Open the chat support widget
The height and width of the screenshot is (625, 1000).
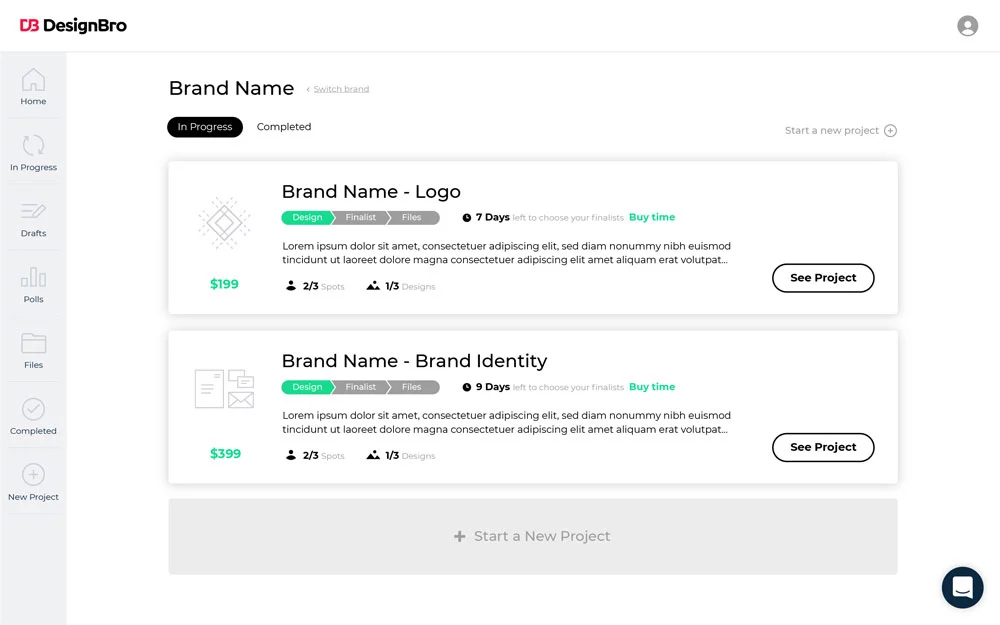point(962,587)
